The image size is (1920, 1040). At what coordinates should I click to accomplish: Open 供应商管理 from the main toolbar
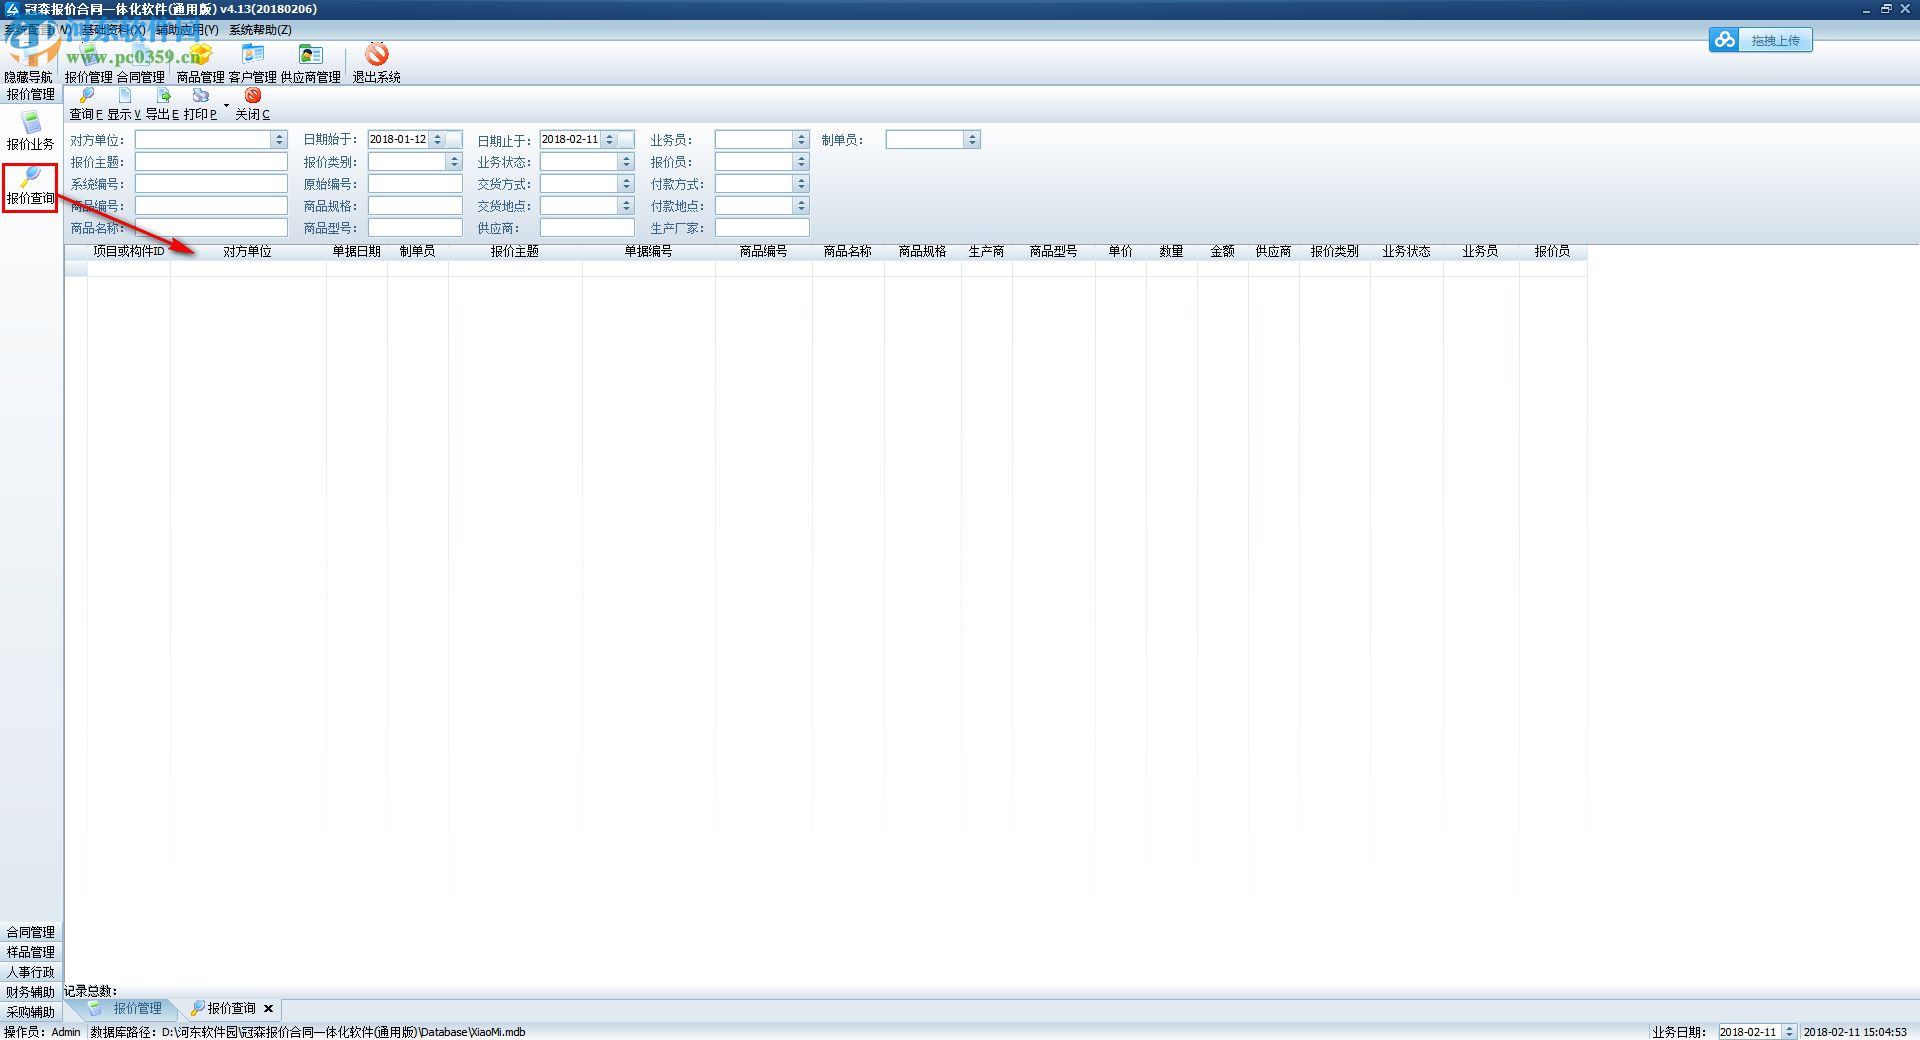pyautogui.click(x=311, y=62)
